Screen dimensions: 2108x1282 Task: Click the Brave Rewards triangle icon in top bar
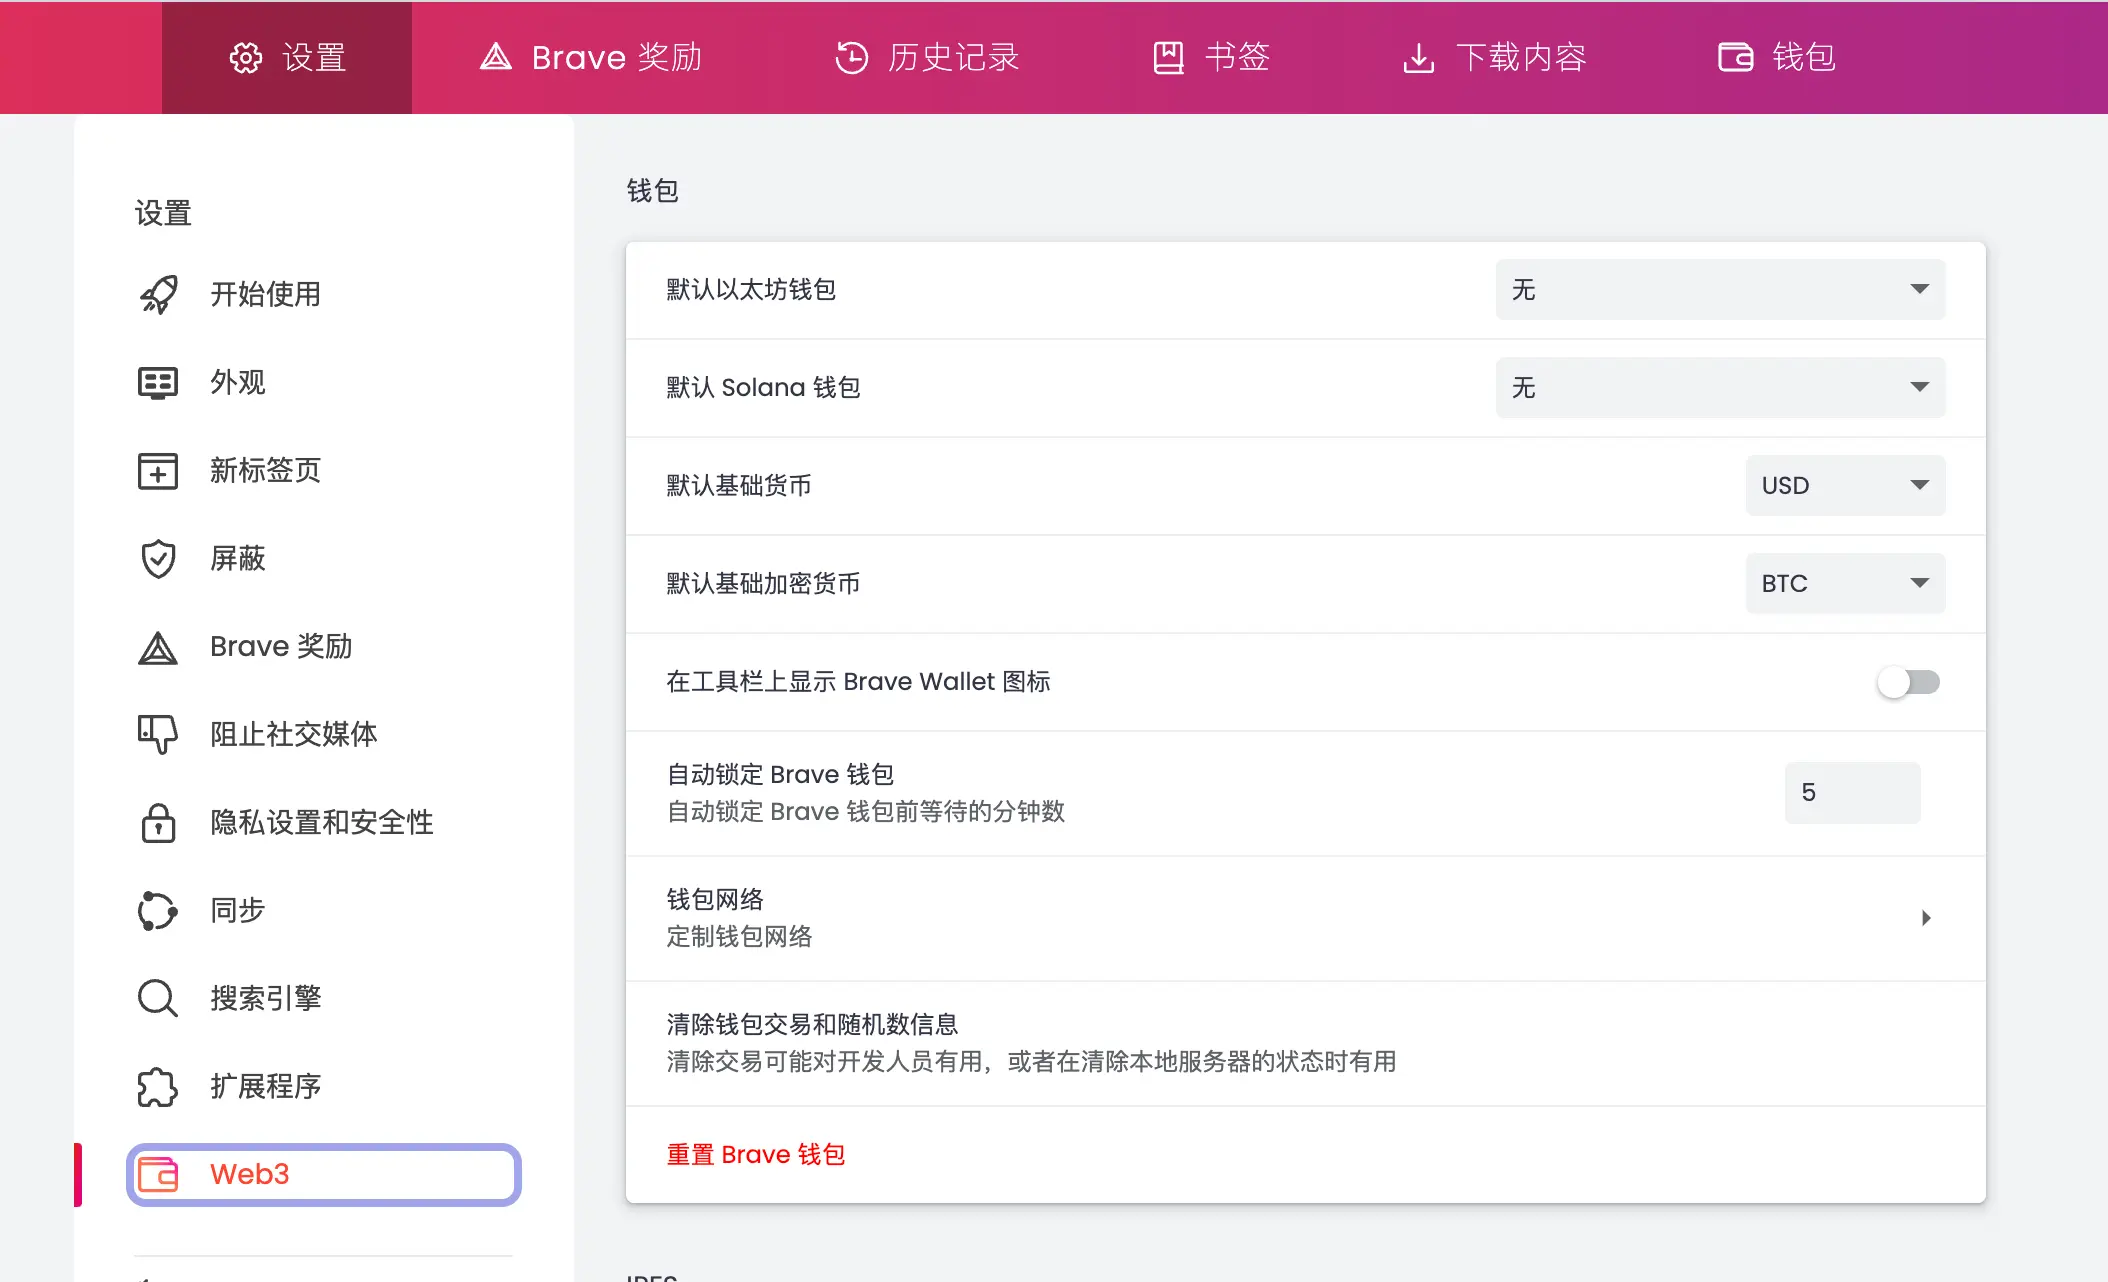[496, 57]
